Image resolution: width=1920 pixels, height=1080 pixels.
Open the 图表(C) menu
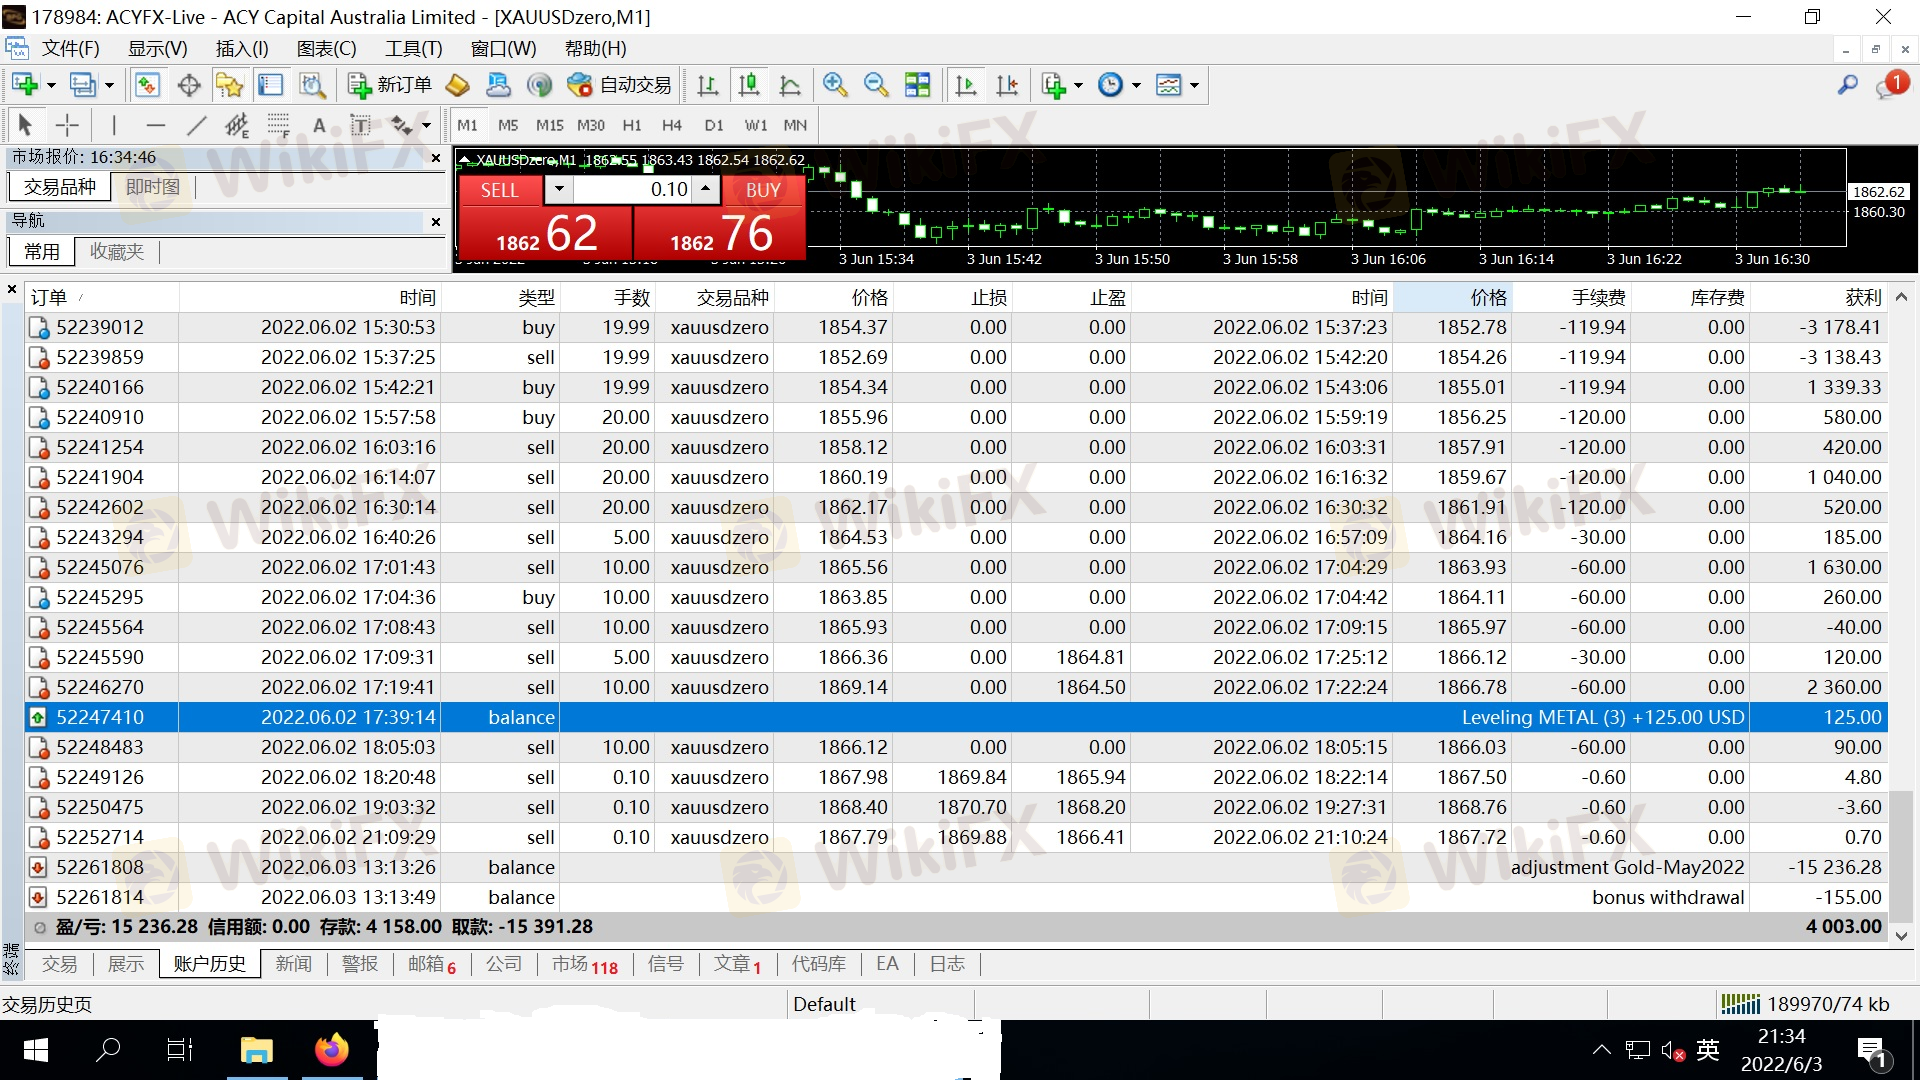pyautogui.click(x=326, y=48)
